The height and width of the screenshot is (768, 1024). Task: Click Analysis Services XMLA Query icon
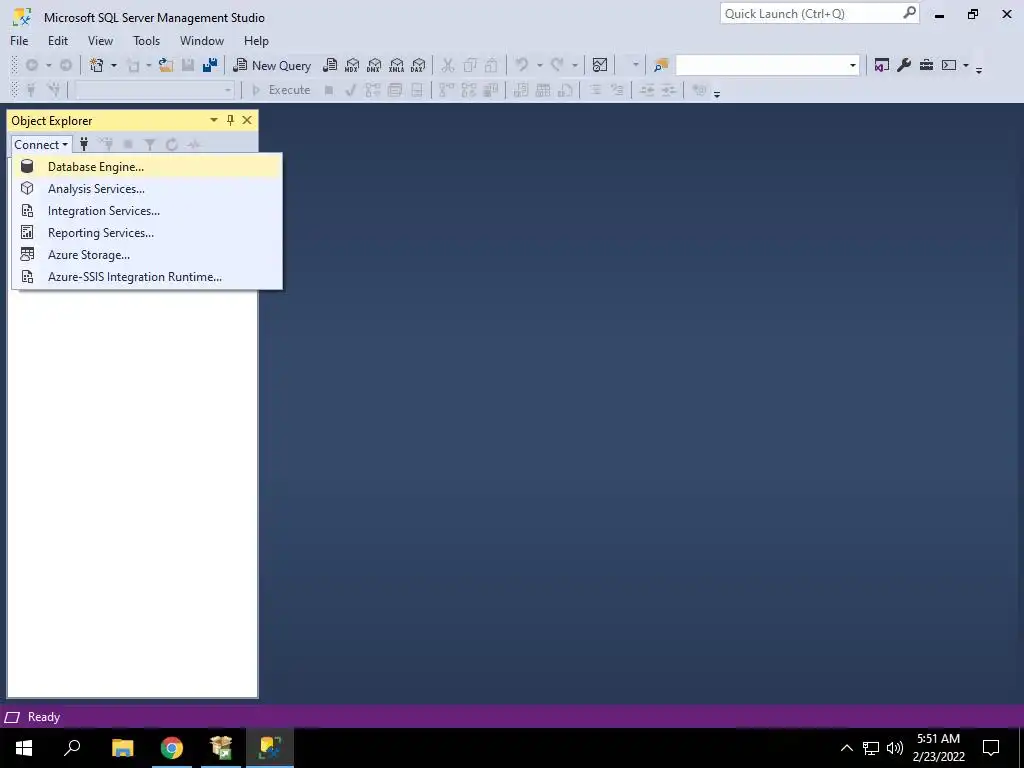pyautogui.click(x=396, y=65)
